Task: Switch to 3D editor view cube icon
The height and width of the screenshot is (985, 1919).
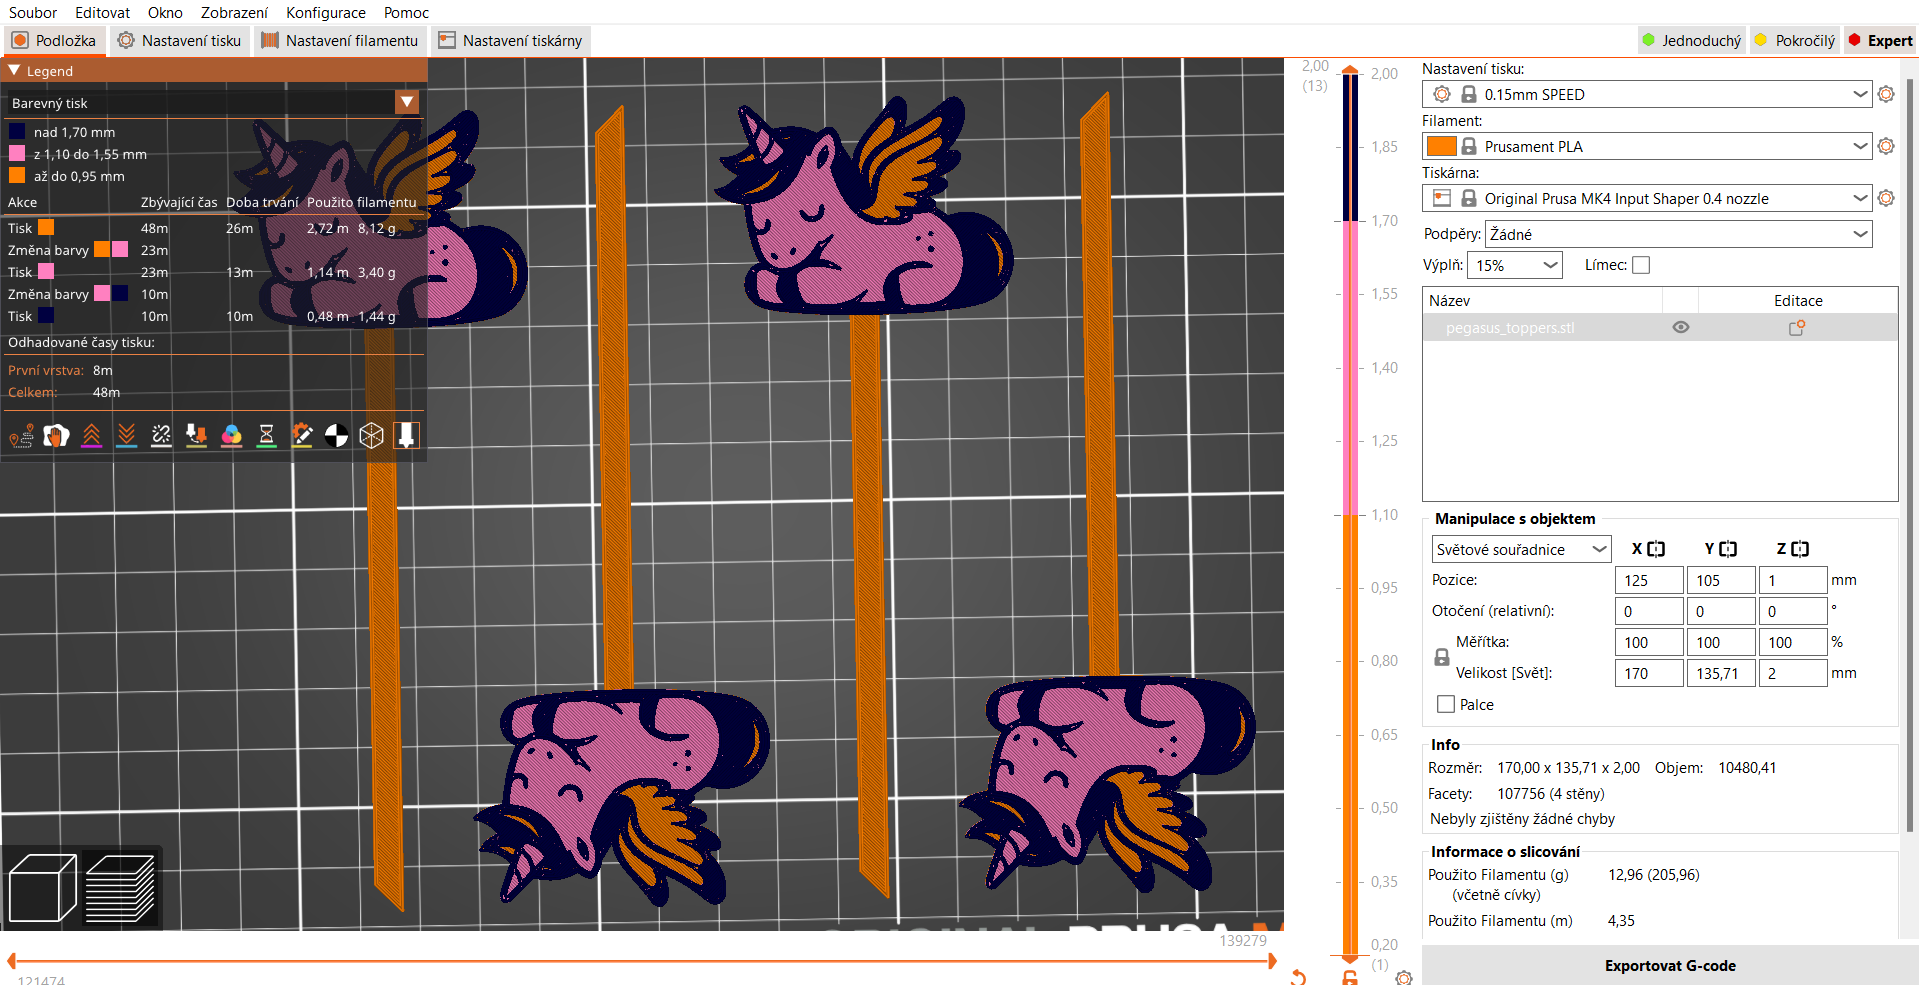Action: [42, 887]
